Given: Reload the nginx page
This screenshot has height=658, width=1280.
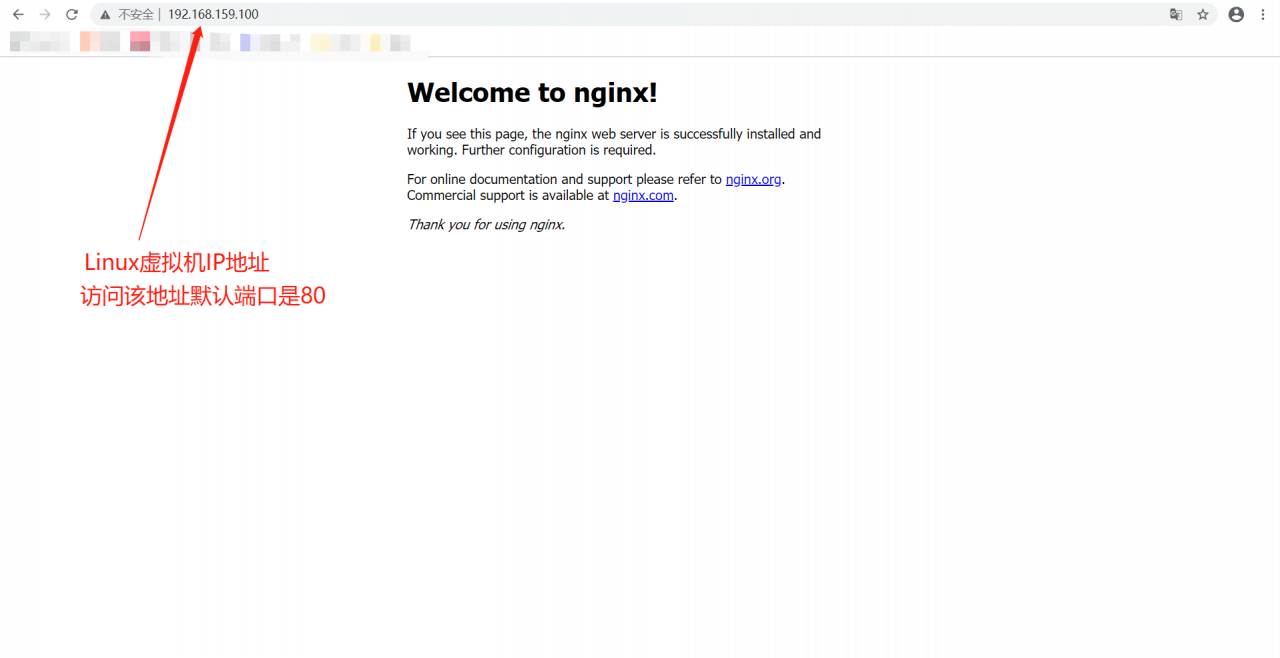Looking at the screenshot, I should point(72,15).
